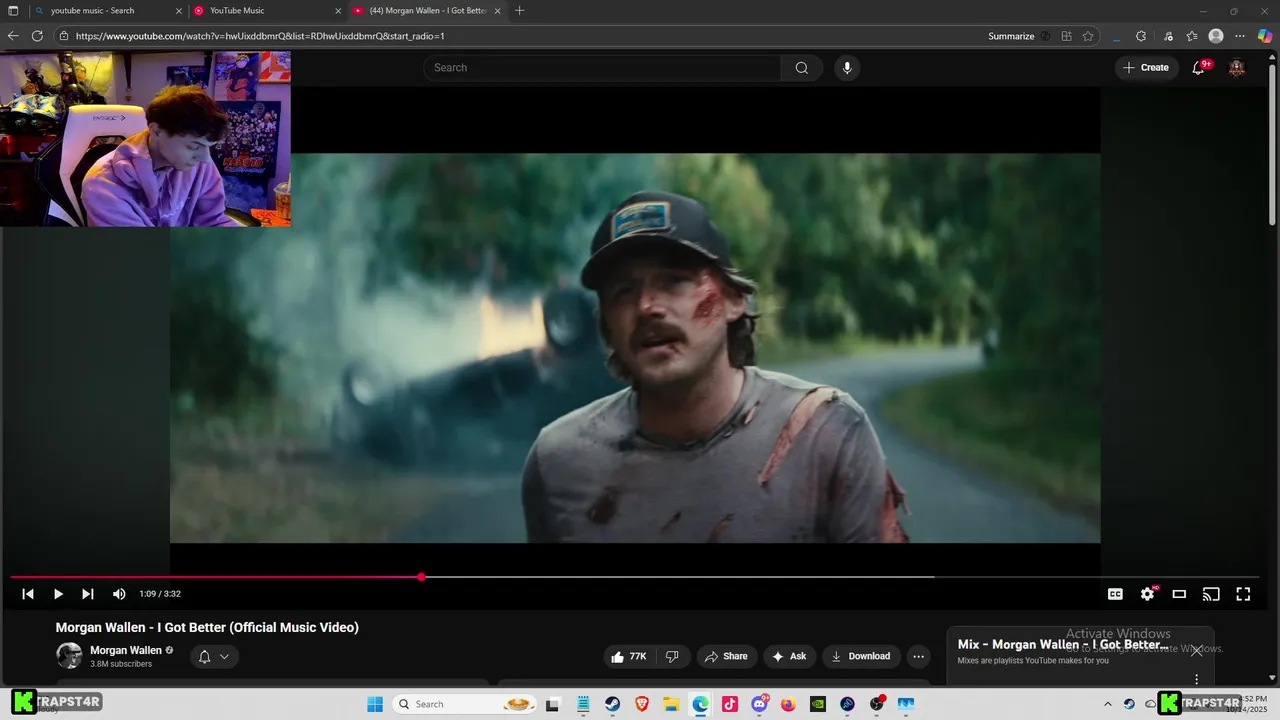Submit search with the magnifier button
Screen dimensions: 1280x720
(x=802, y=68)
